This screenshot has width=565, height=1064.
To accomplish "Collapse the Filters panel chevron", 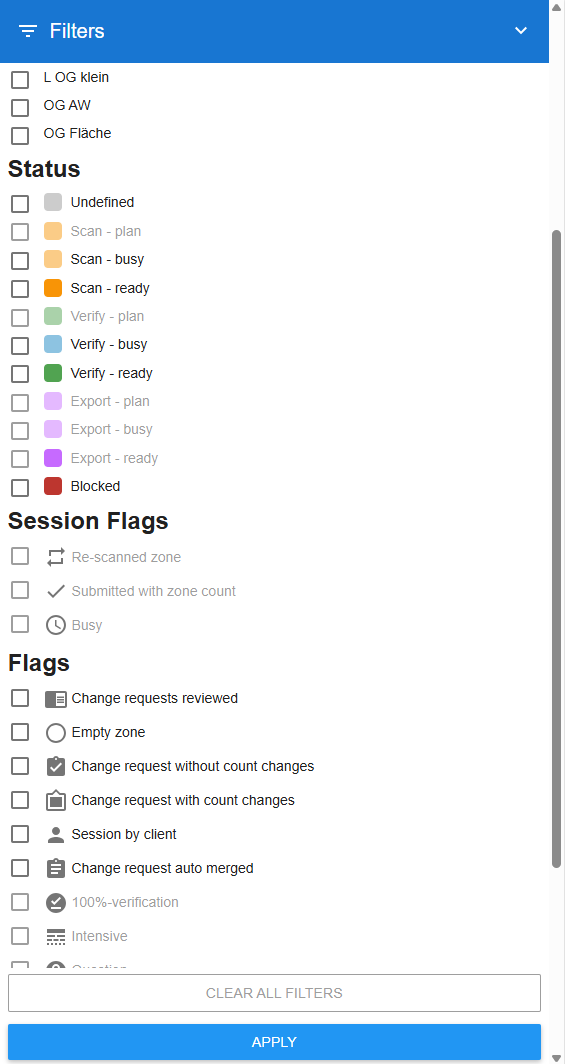I will 521,31.
